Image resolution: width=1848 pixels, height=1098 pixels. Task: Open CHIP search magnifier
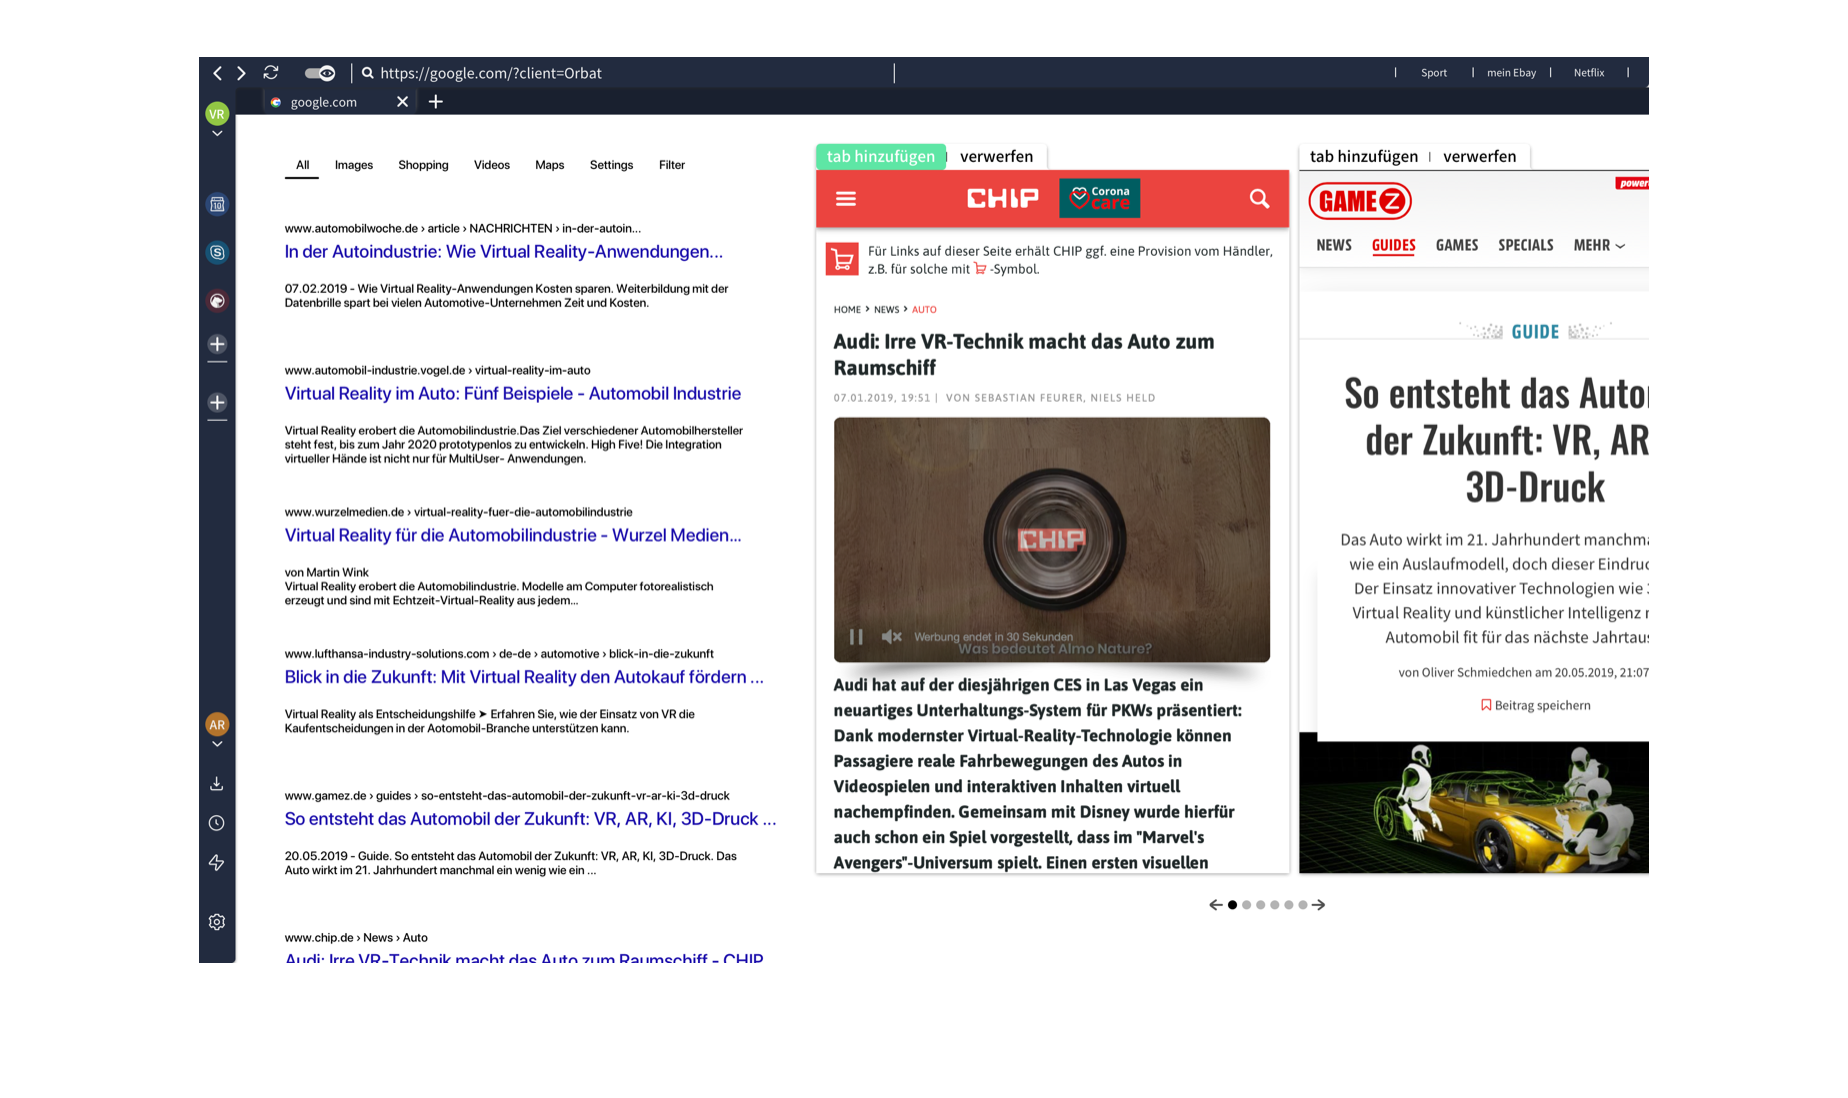pos(1259,199)
